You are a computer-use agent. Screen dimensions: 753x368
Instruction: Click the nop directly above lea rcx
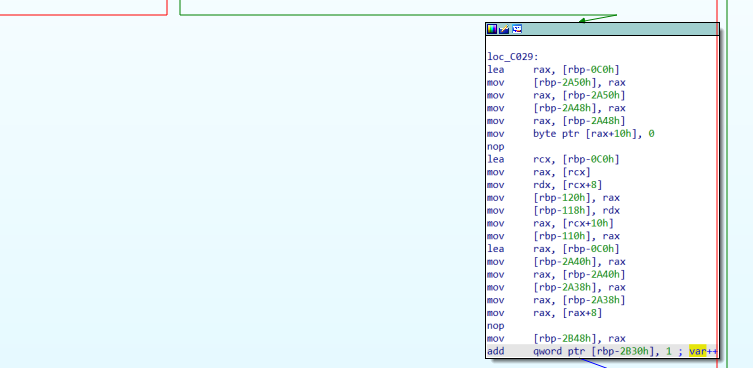pyautogui.click(x=496, y=147)
